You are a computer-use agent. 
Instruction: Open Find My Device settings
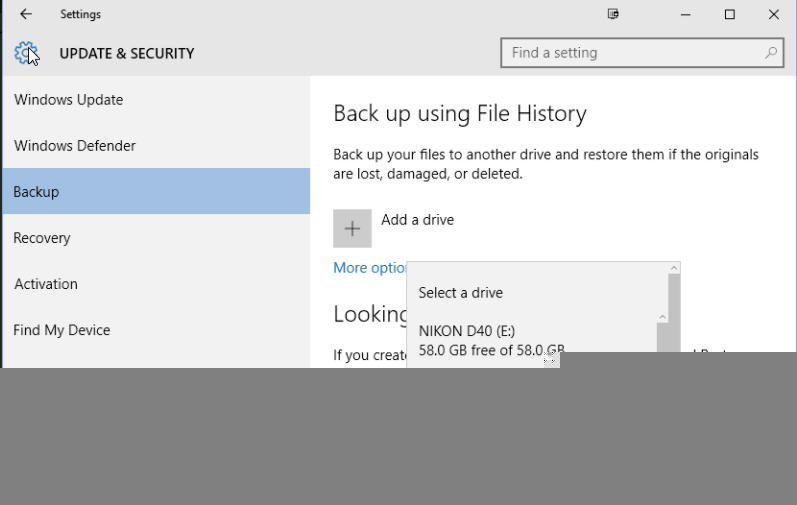tap(62, 330)
